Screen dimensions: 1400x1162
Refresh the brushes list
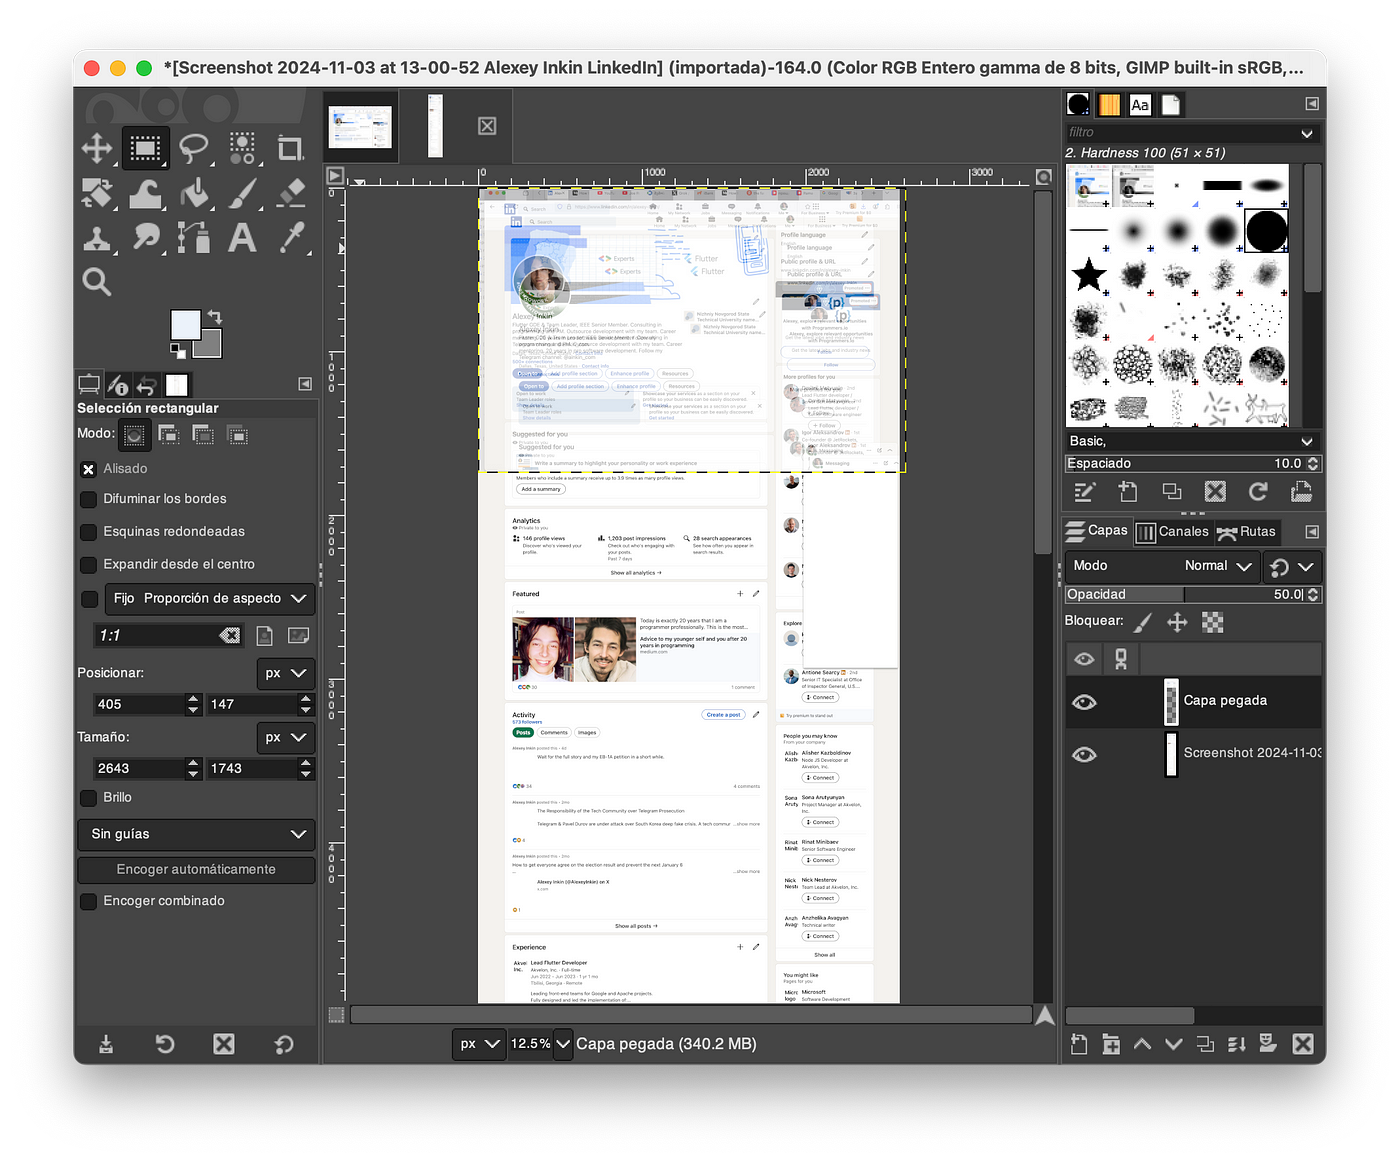tap(1258, 491)
